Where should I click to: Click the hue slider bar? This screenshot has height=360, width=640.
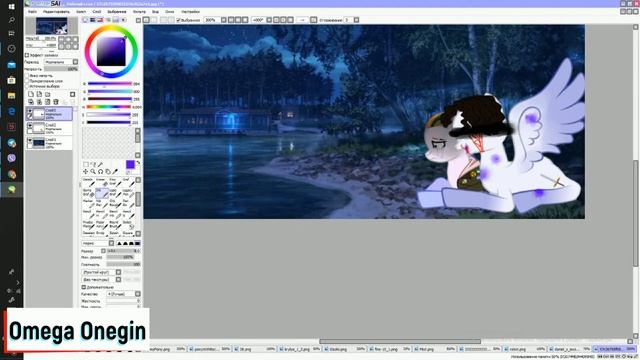point(109,107)
